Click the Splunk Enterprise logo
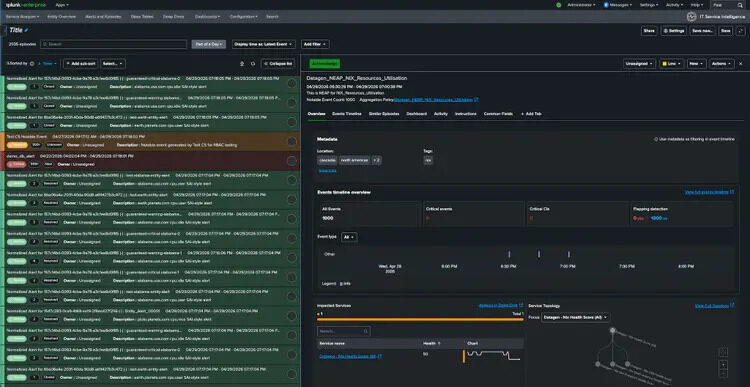 (26, 5)
